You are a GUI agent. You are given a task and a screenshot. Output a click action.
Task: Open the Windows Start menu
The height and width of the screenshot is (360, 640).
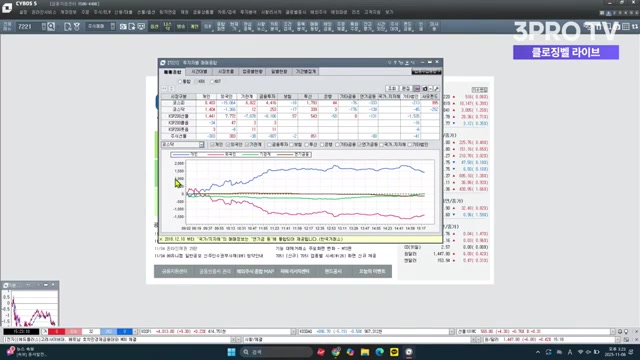point(231,352)
